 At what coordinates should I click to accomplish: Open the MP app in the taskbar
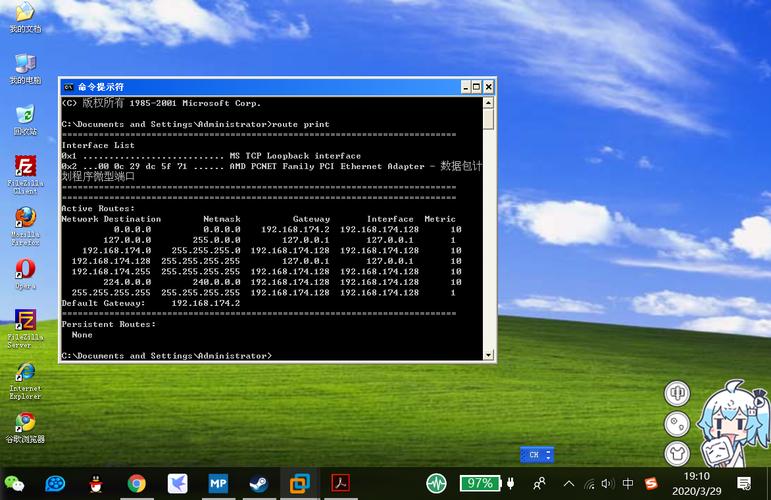pyautogui.click(x=218, y=484)
